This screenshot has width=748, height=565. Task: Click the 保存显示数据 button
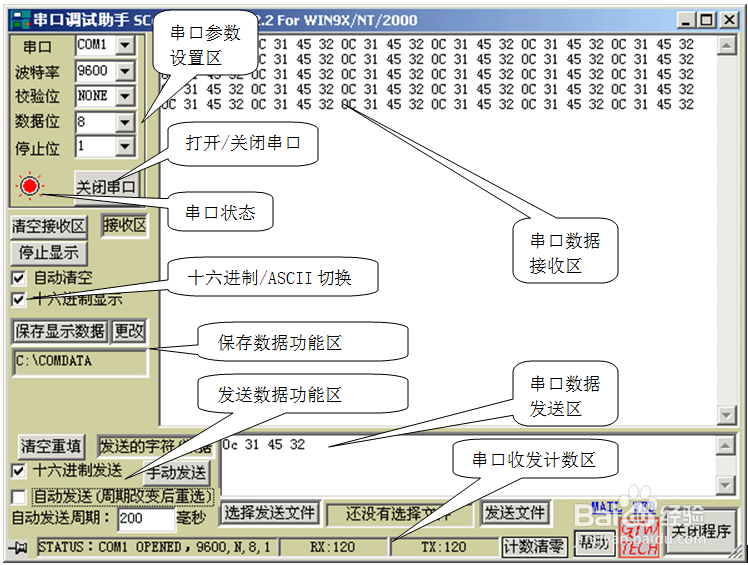coord(60,331)
